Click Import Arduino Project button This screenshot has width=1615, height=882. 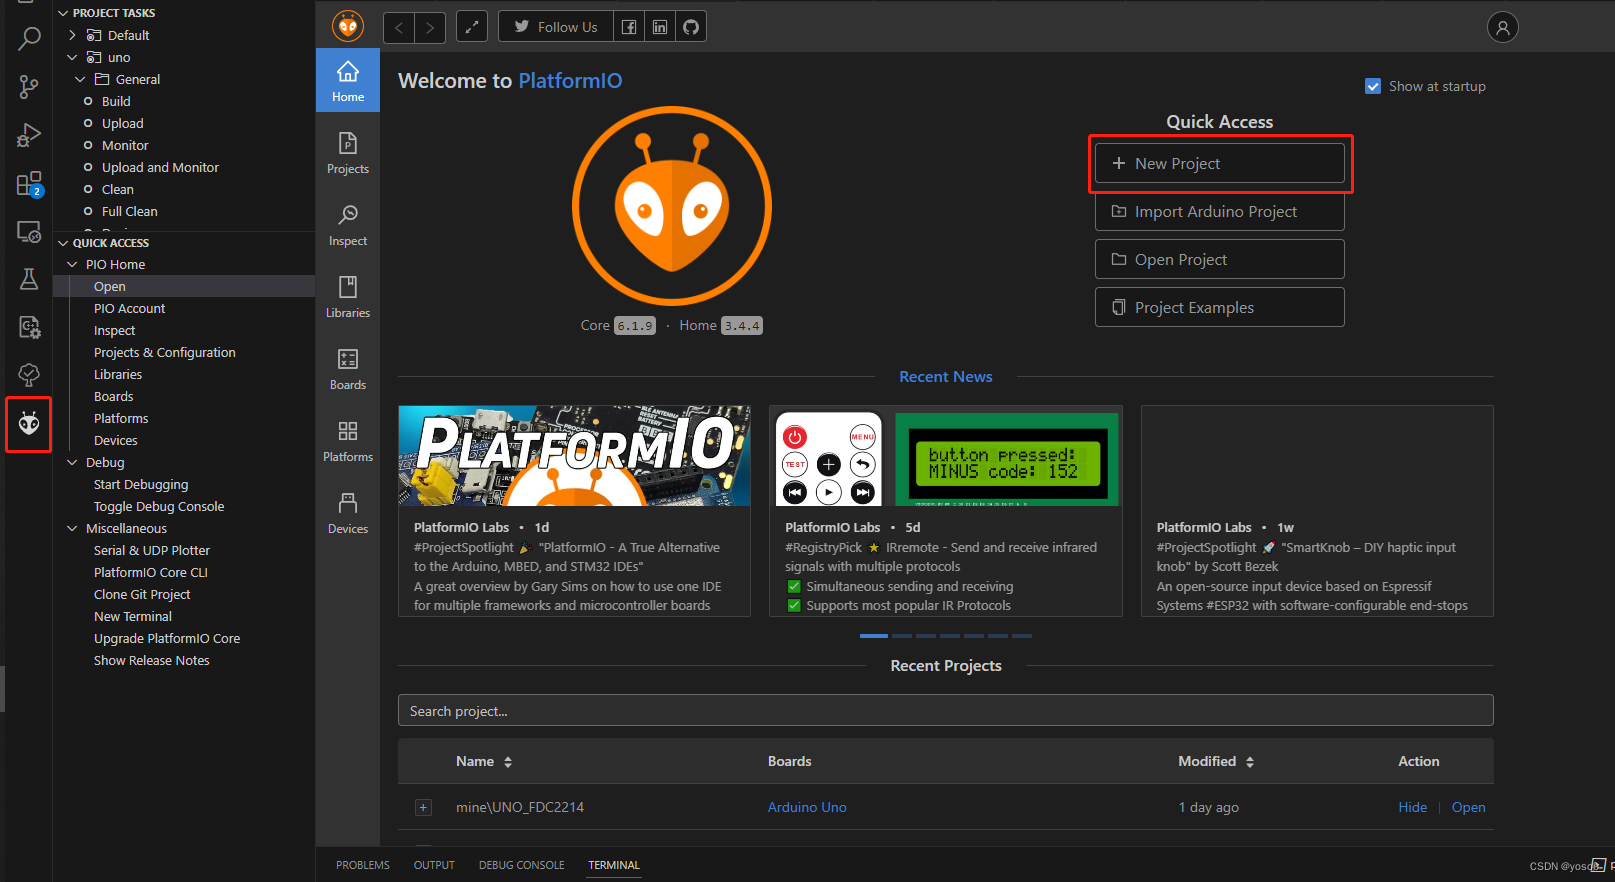click(x=1219, y=211)
